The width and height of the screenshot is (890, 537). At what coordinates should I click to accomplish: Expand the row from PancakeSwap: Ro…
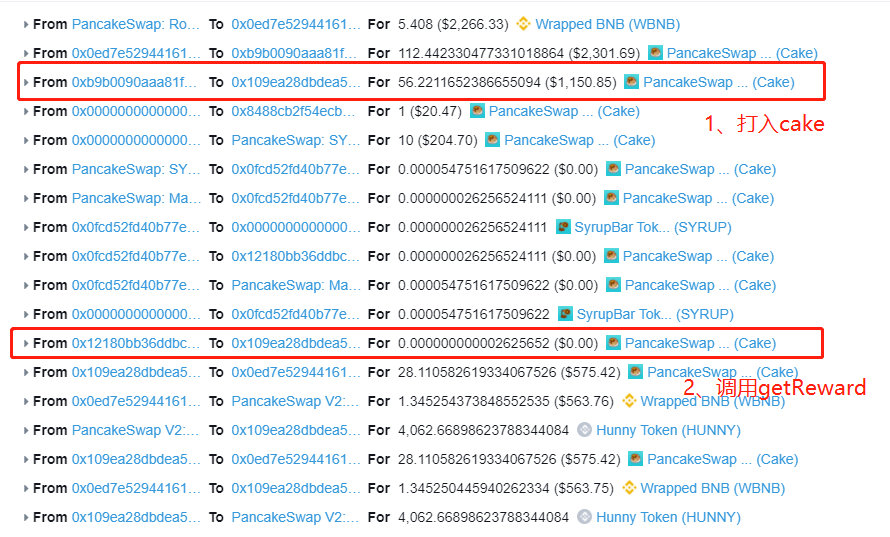coord(26,24)
